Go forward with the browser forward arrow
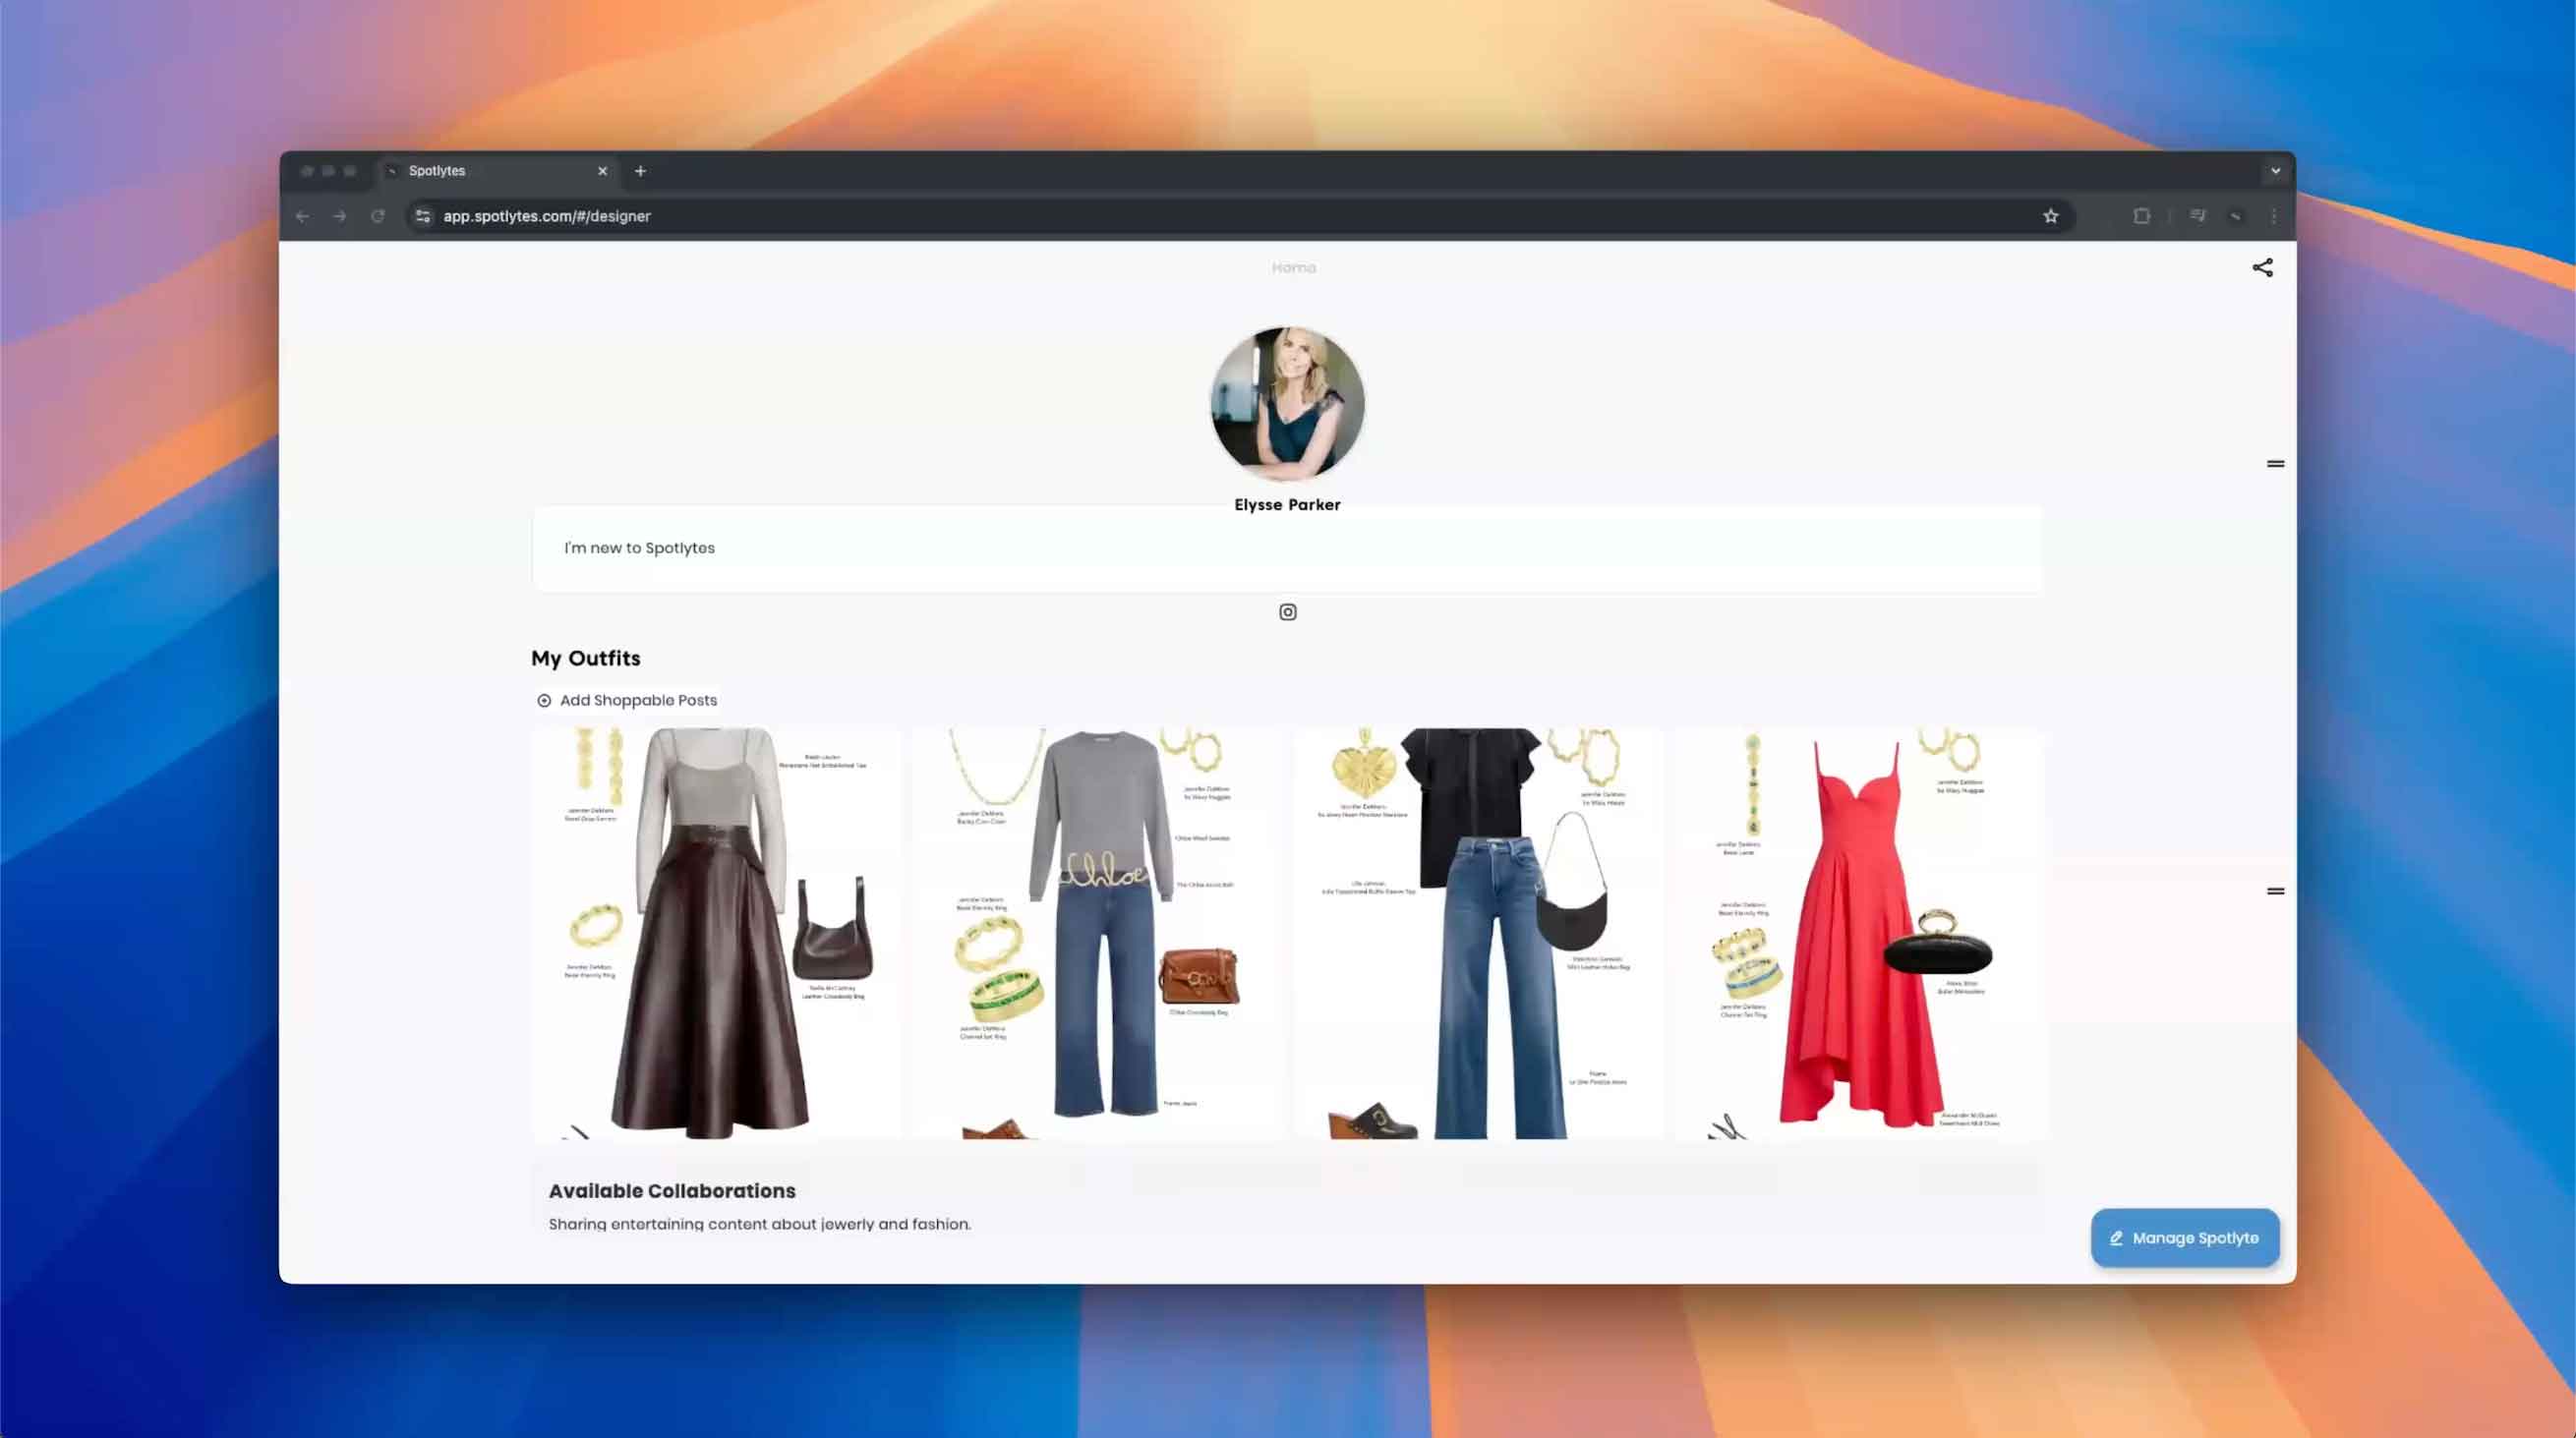This screenshot has width=2576, height=1438. click(340, 216)
